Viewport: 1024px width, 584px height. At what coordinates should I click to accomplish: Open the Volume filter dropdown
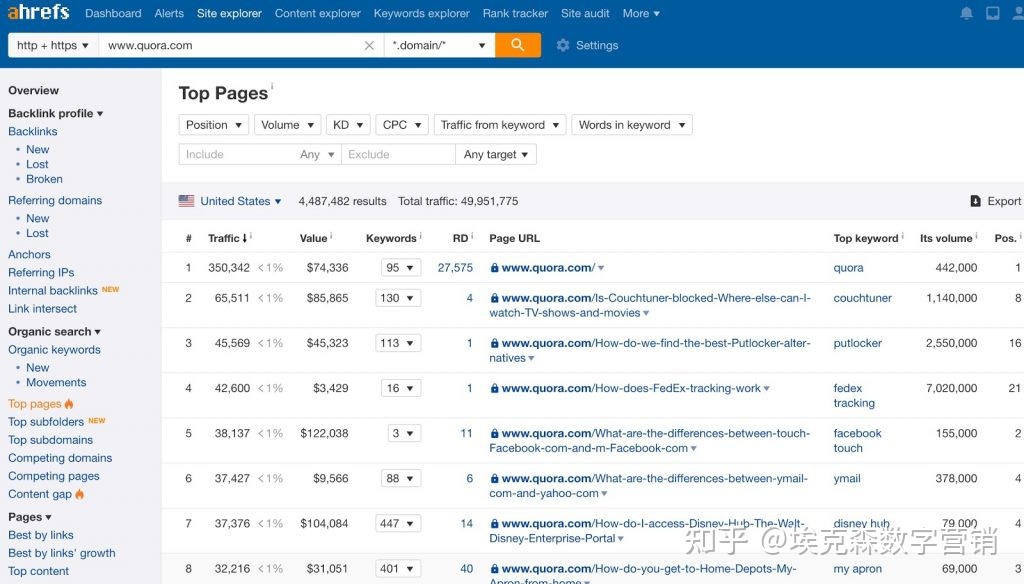tap(287, 125)
